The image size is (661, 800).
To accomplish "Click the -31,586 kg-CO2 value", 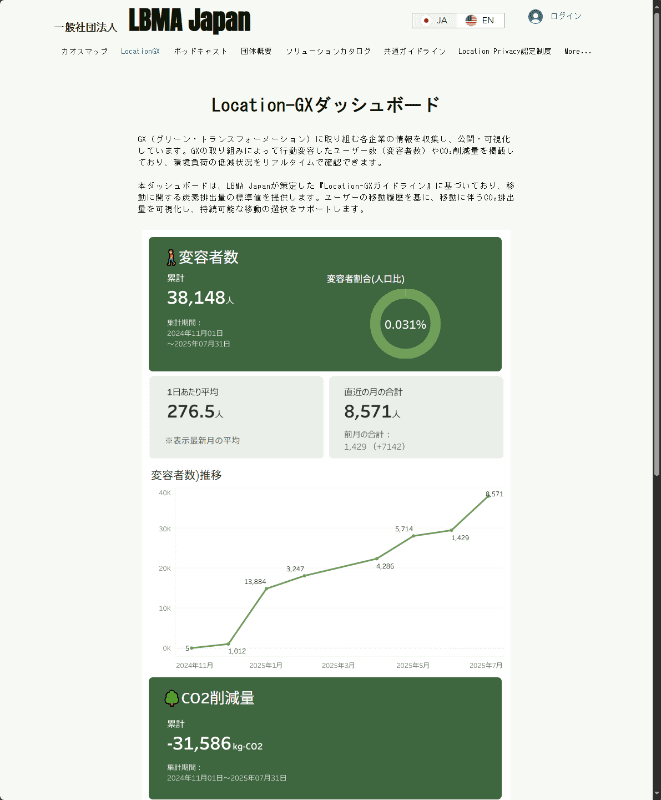I will 215,743.
